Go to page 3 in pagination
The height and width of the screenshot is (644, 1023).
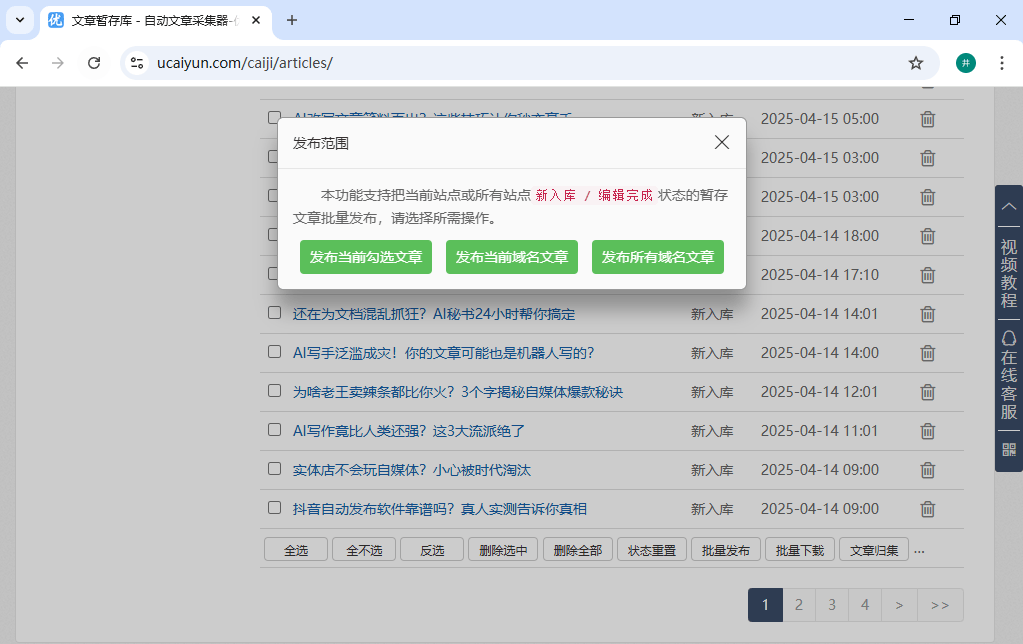point(831,604)
